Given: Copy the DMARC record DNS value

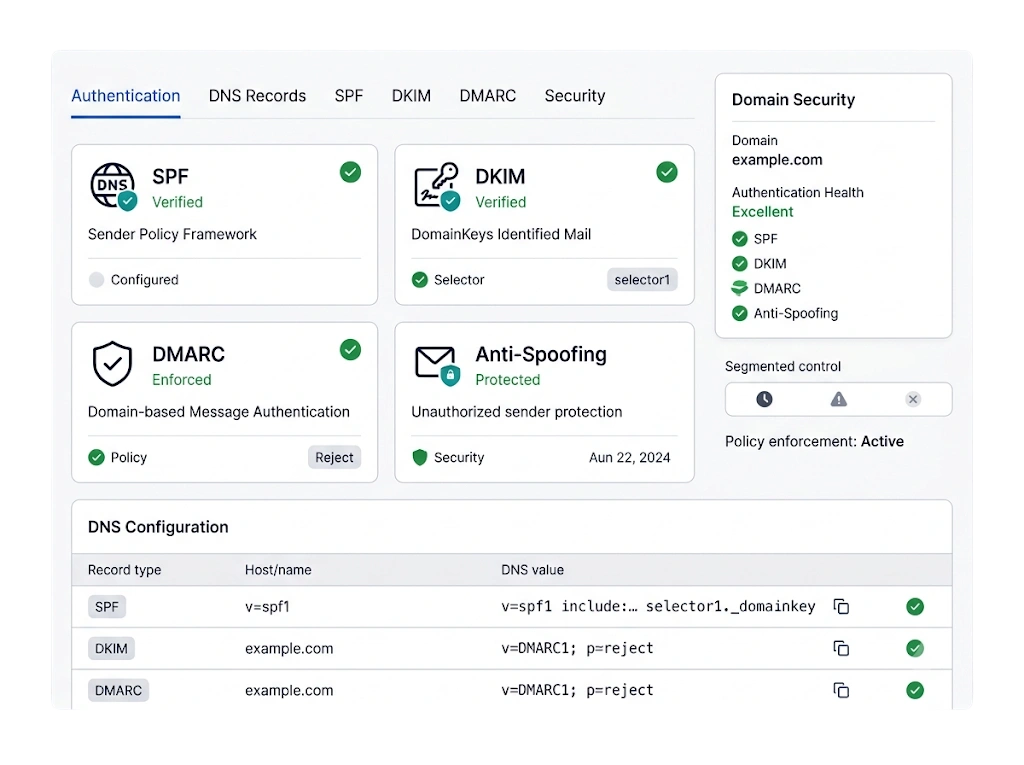Looking at the screenshot, I should coord(841,690).
